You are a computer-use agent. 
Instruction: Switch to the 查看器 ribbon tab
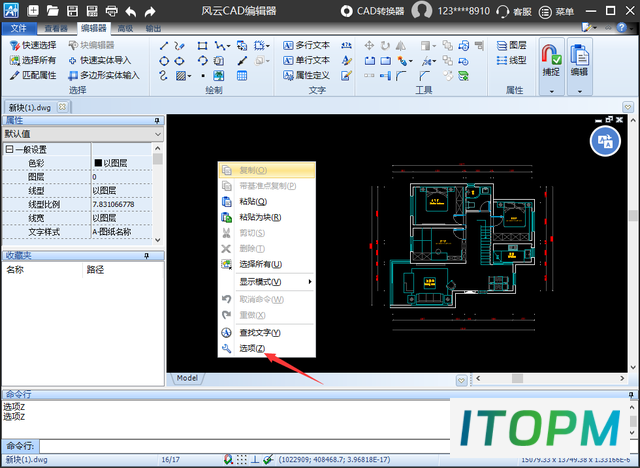tap(56, 28)
